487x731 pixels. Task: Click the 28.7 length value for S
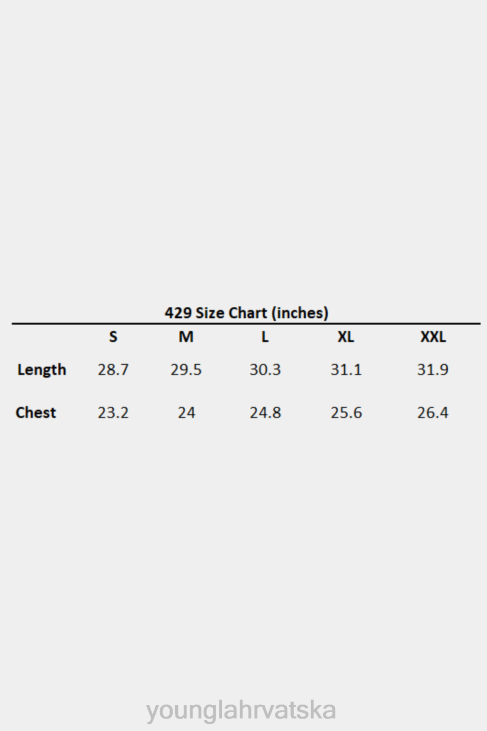[113, 370]
